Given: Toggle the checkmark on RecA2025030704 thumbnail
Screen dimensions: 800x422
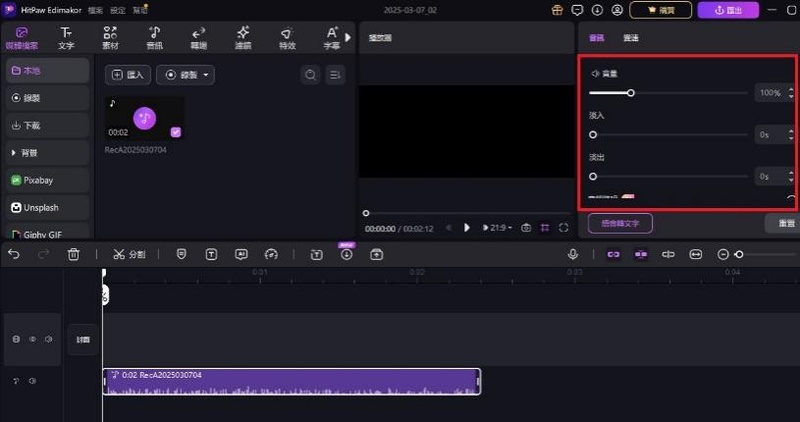Looking at the screenshot, I should click(176, 132).
